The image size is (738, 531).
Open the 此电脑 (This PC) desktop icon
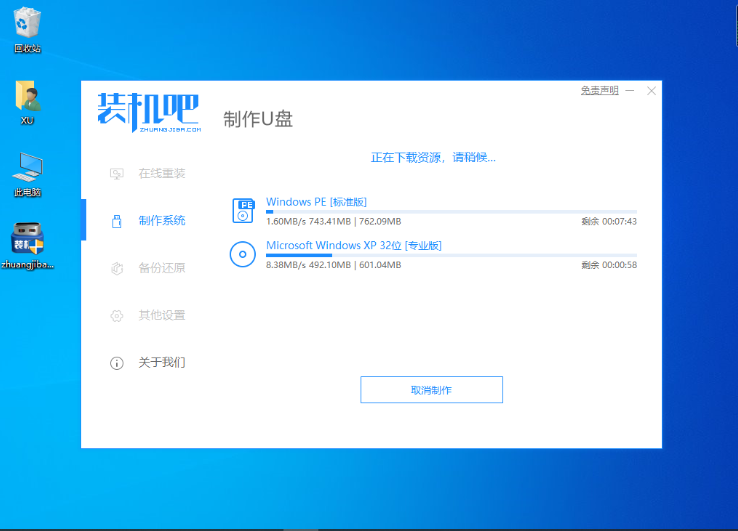(27, 168)
